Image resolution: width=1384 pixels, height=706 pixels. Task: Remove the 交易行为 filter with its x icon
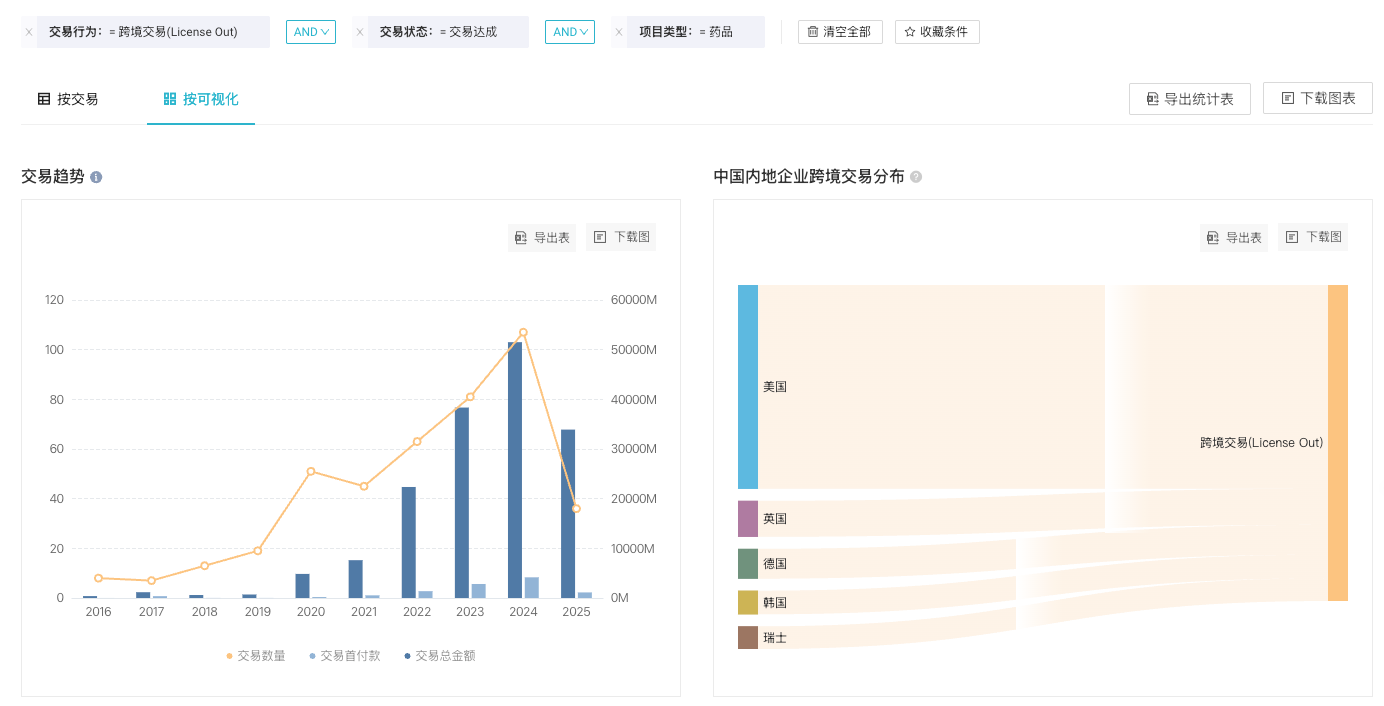[29, 32]
